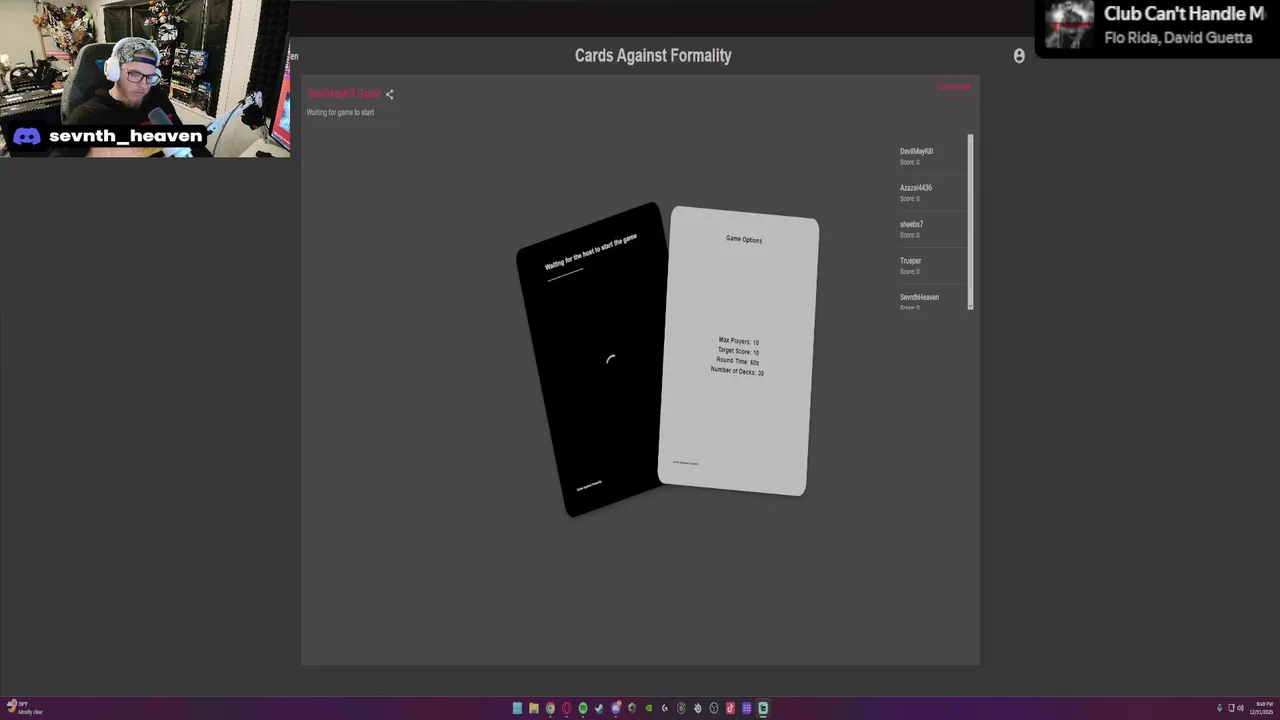Open Spotify from the taskbar

coord(583,708)
